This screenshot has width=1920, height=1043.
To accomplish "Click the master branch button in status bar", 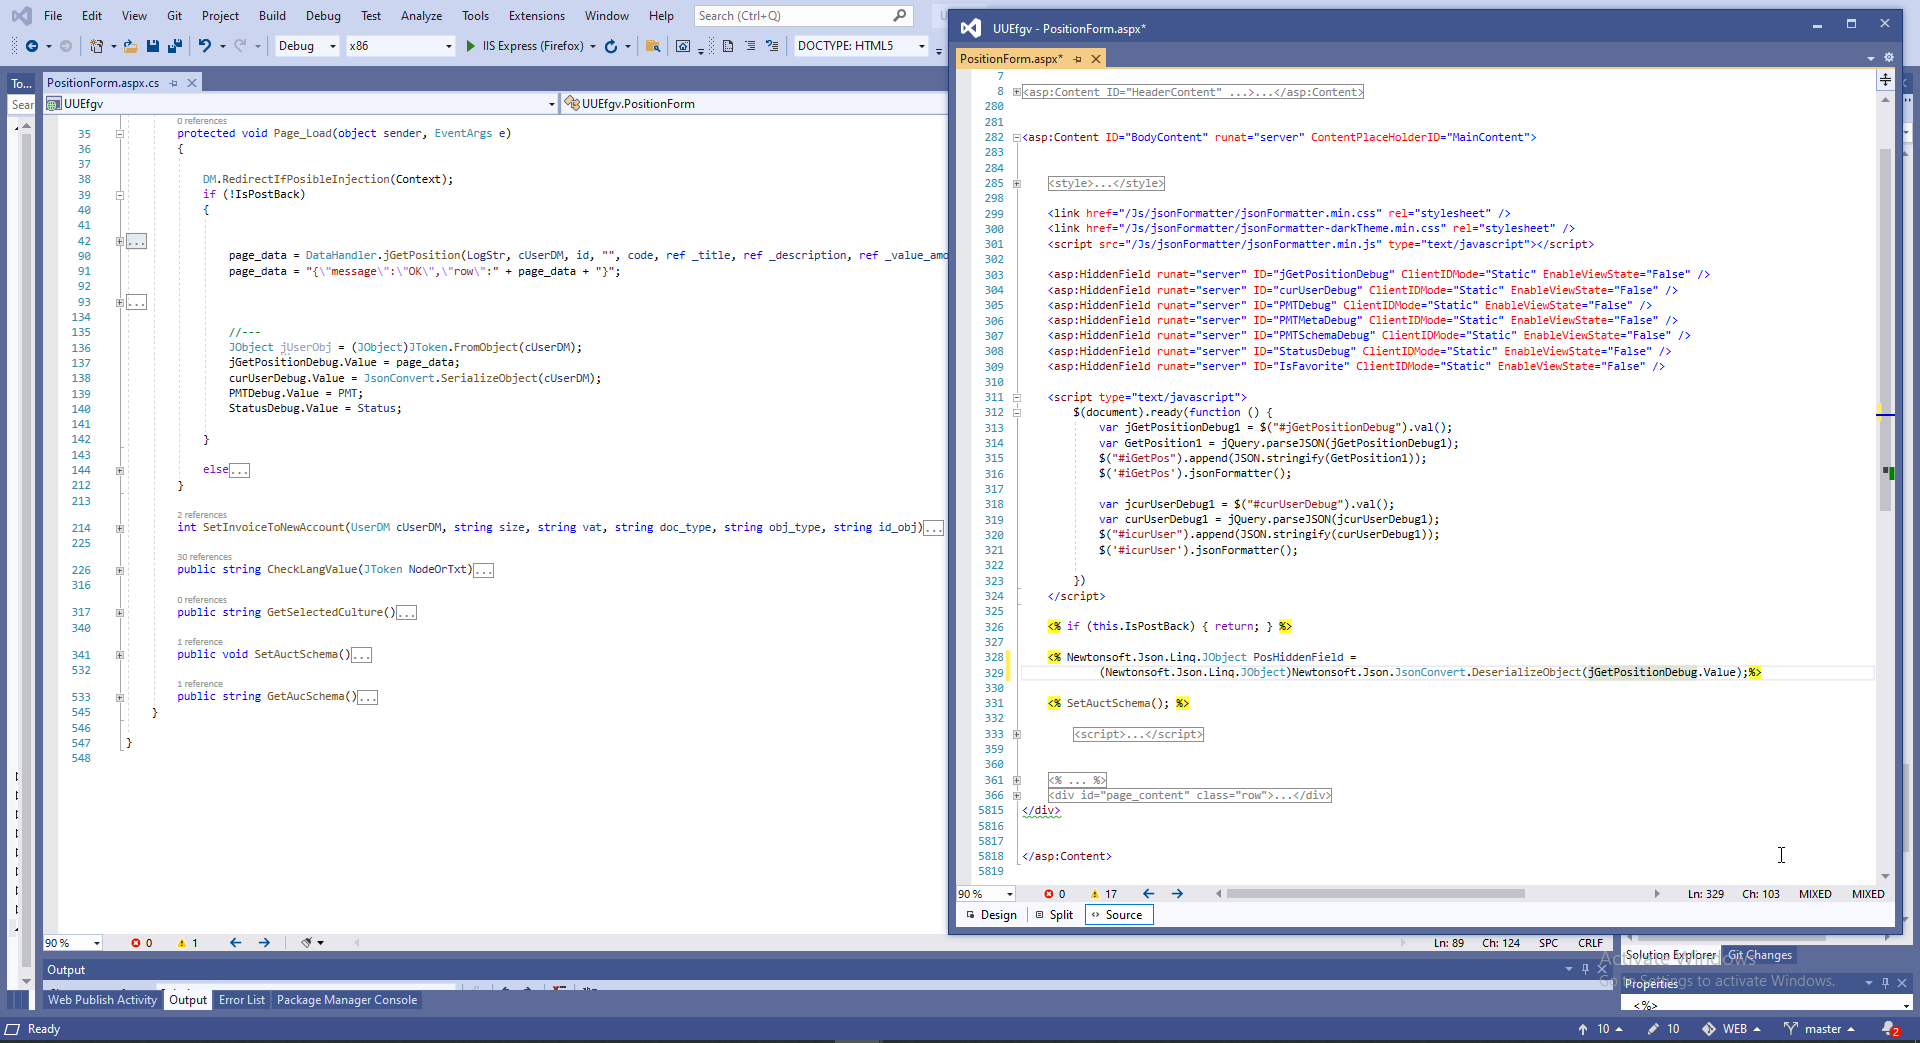I will [1819, 1029].
